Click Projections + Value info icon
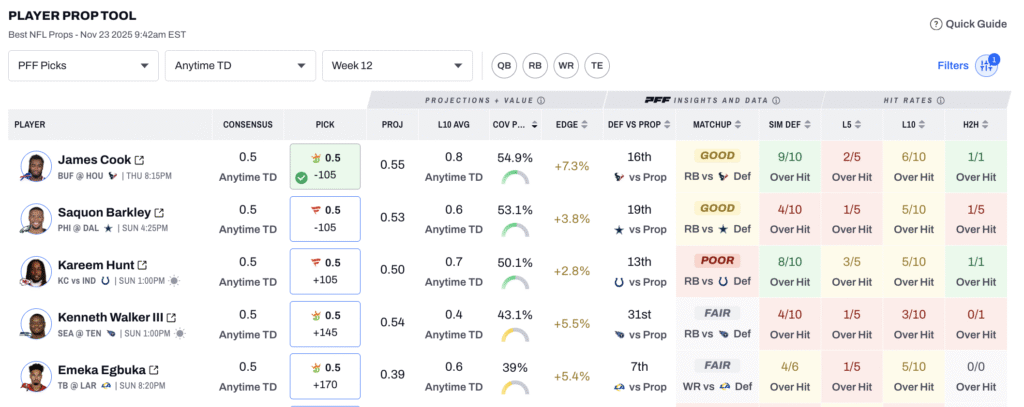Screen dimensions: 1024x407 pos(541,100)
